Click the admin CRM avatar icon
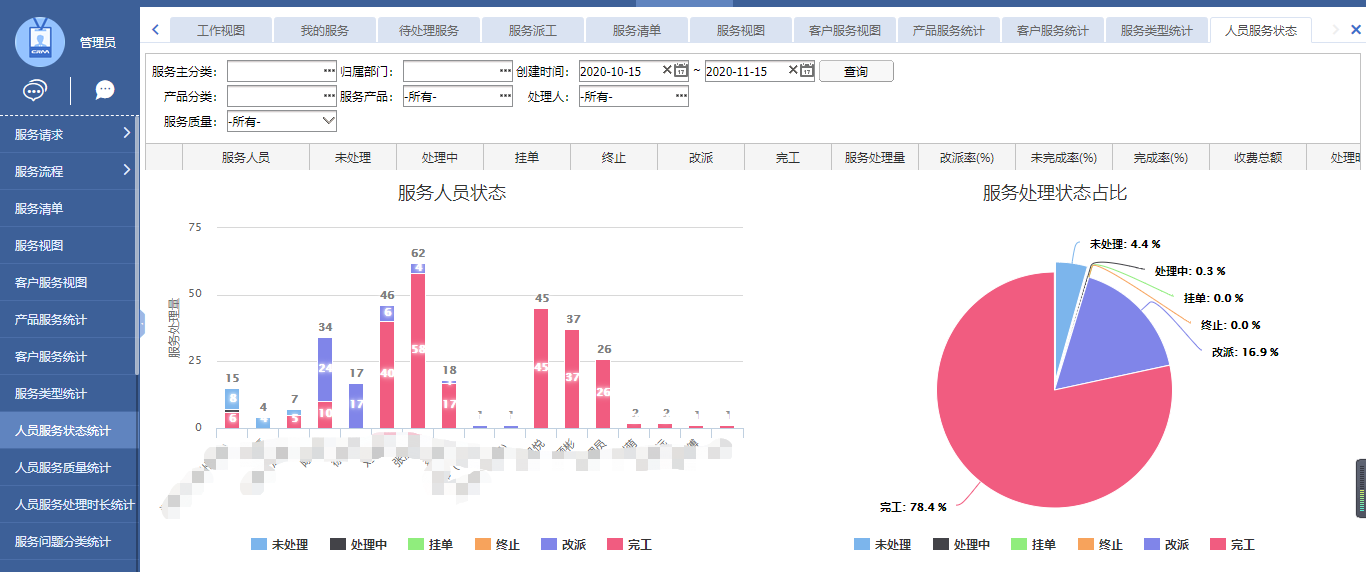1366x572 pixels. [40, 42]
